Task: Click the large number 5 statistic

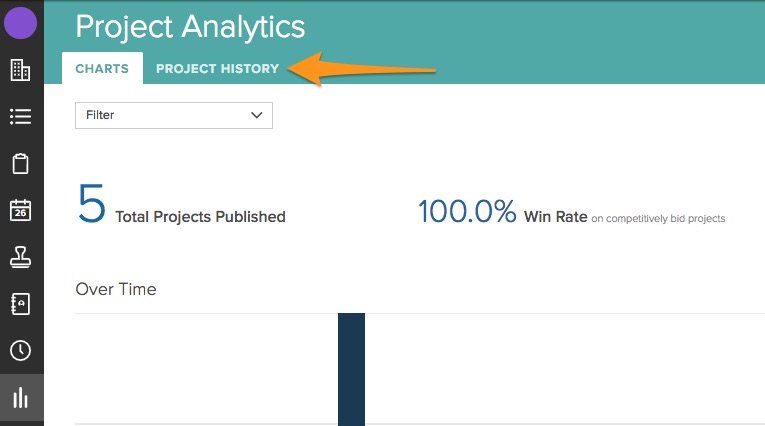Action: pos(91,205)
